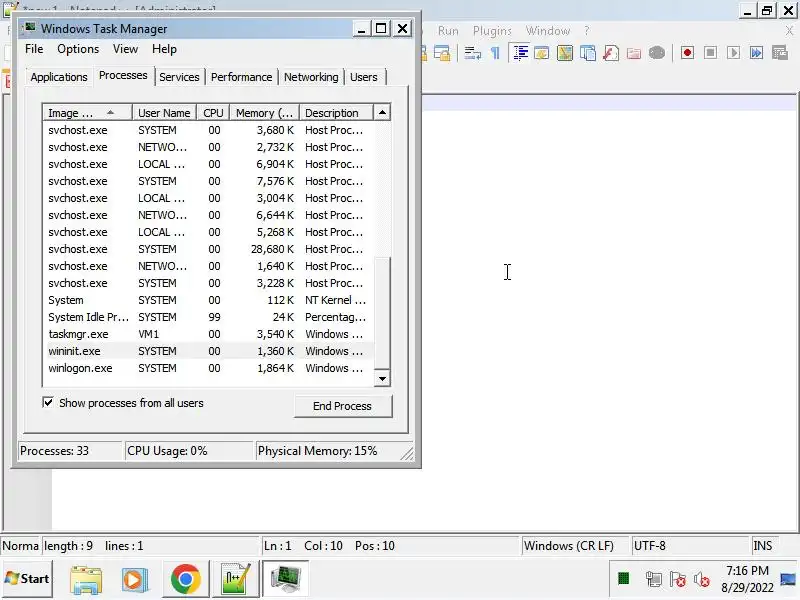Switch to the Performance tab
The image size is (800, 600).
point(241,77)
